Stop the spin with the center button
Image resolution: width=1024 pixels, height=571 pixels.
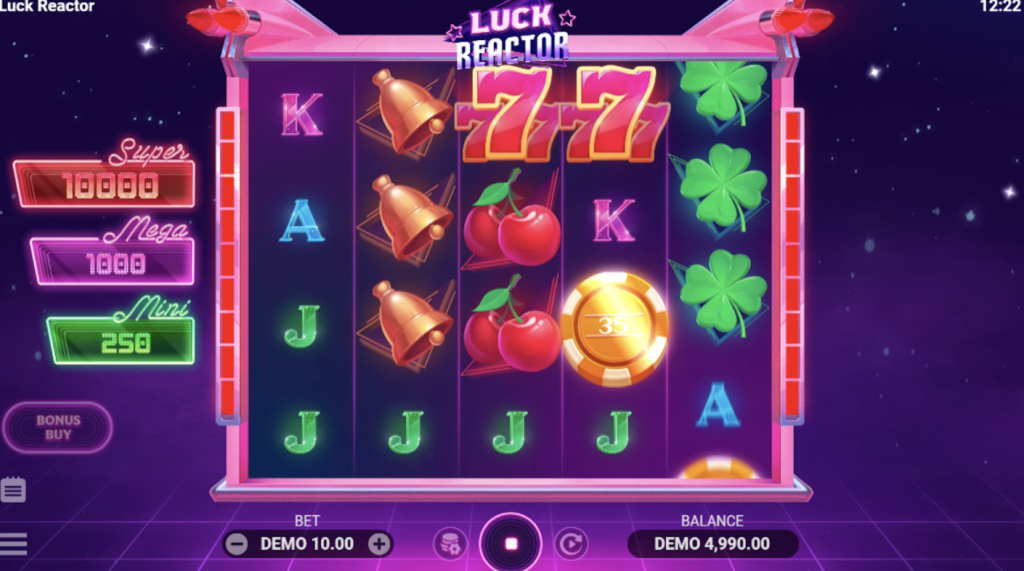(x=511, y=544)
